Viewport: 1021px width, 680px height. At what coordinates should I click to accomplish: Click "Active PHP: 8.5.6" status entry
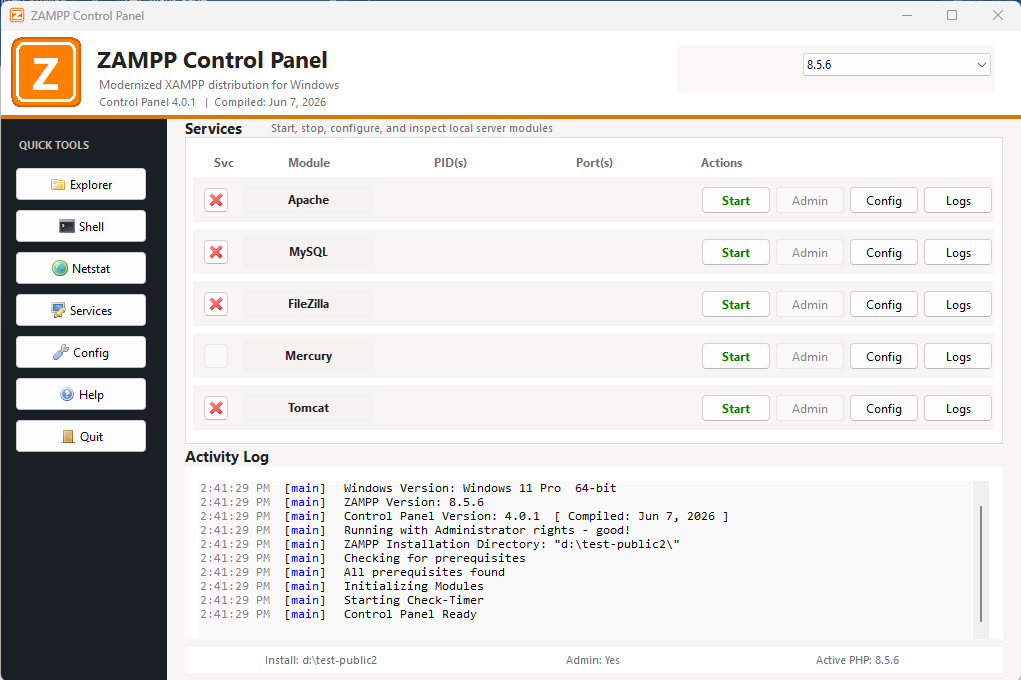tap(858, 660)
